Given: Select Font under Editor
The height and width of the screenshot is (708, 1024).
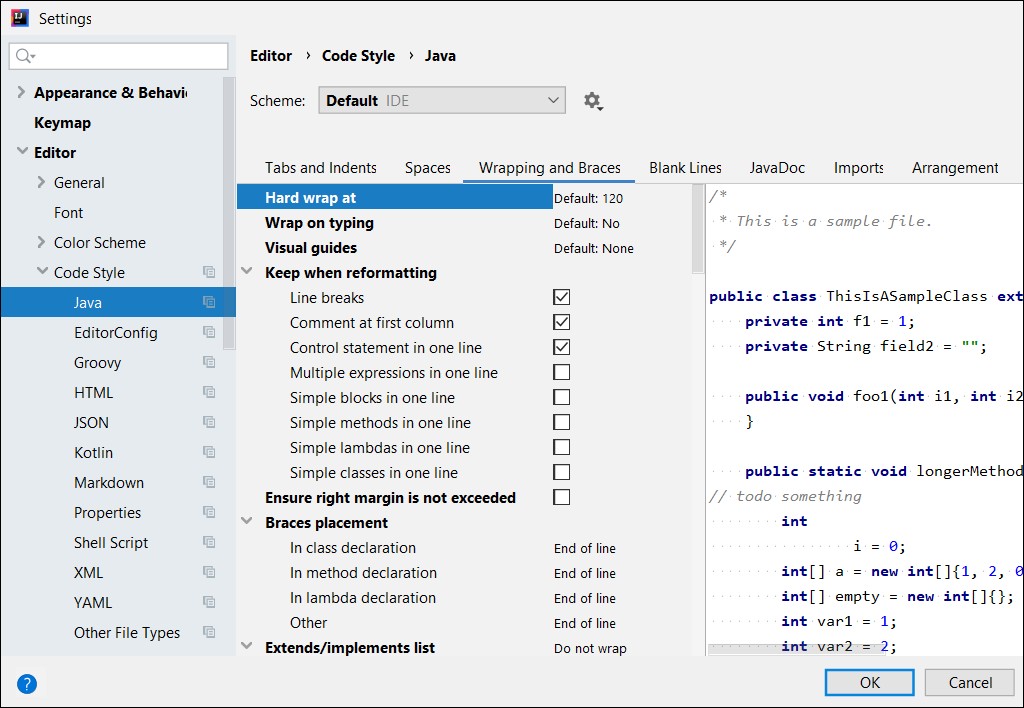Looking at the screenshot, I should (69, 213).
